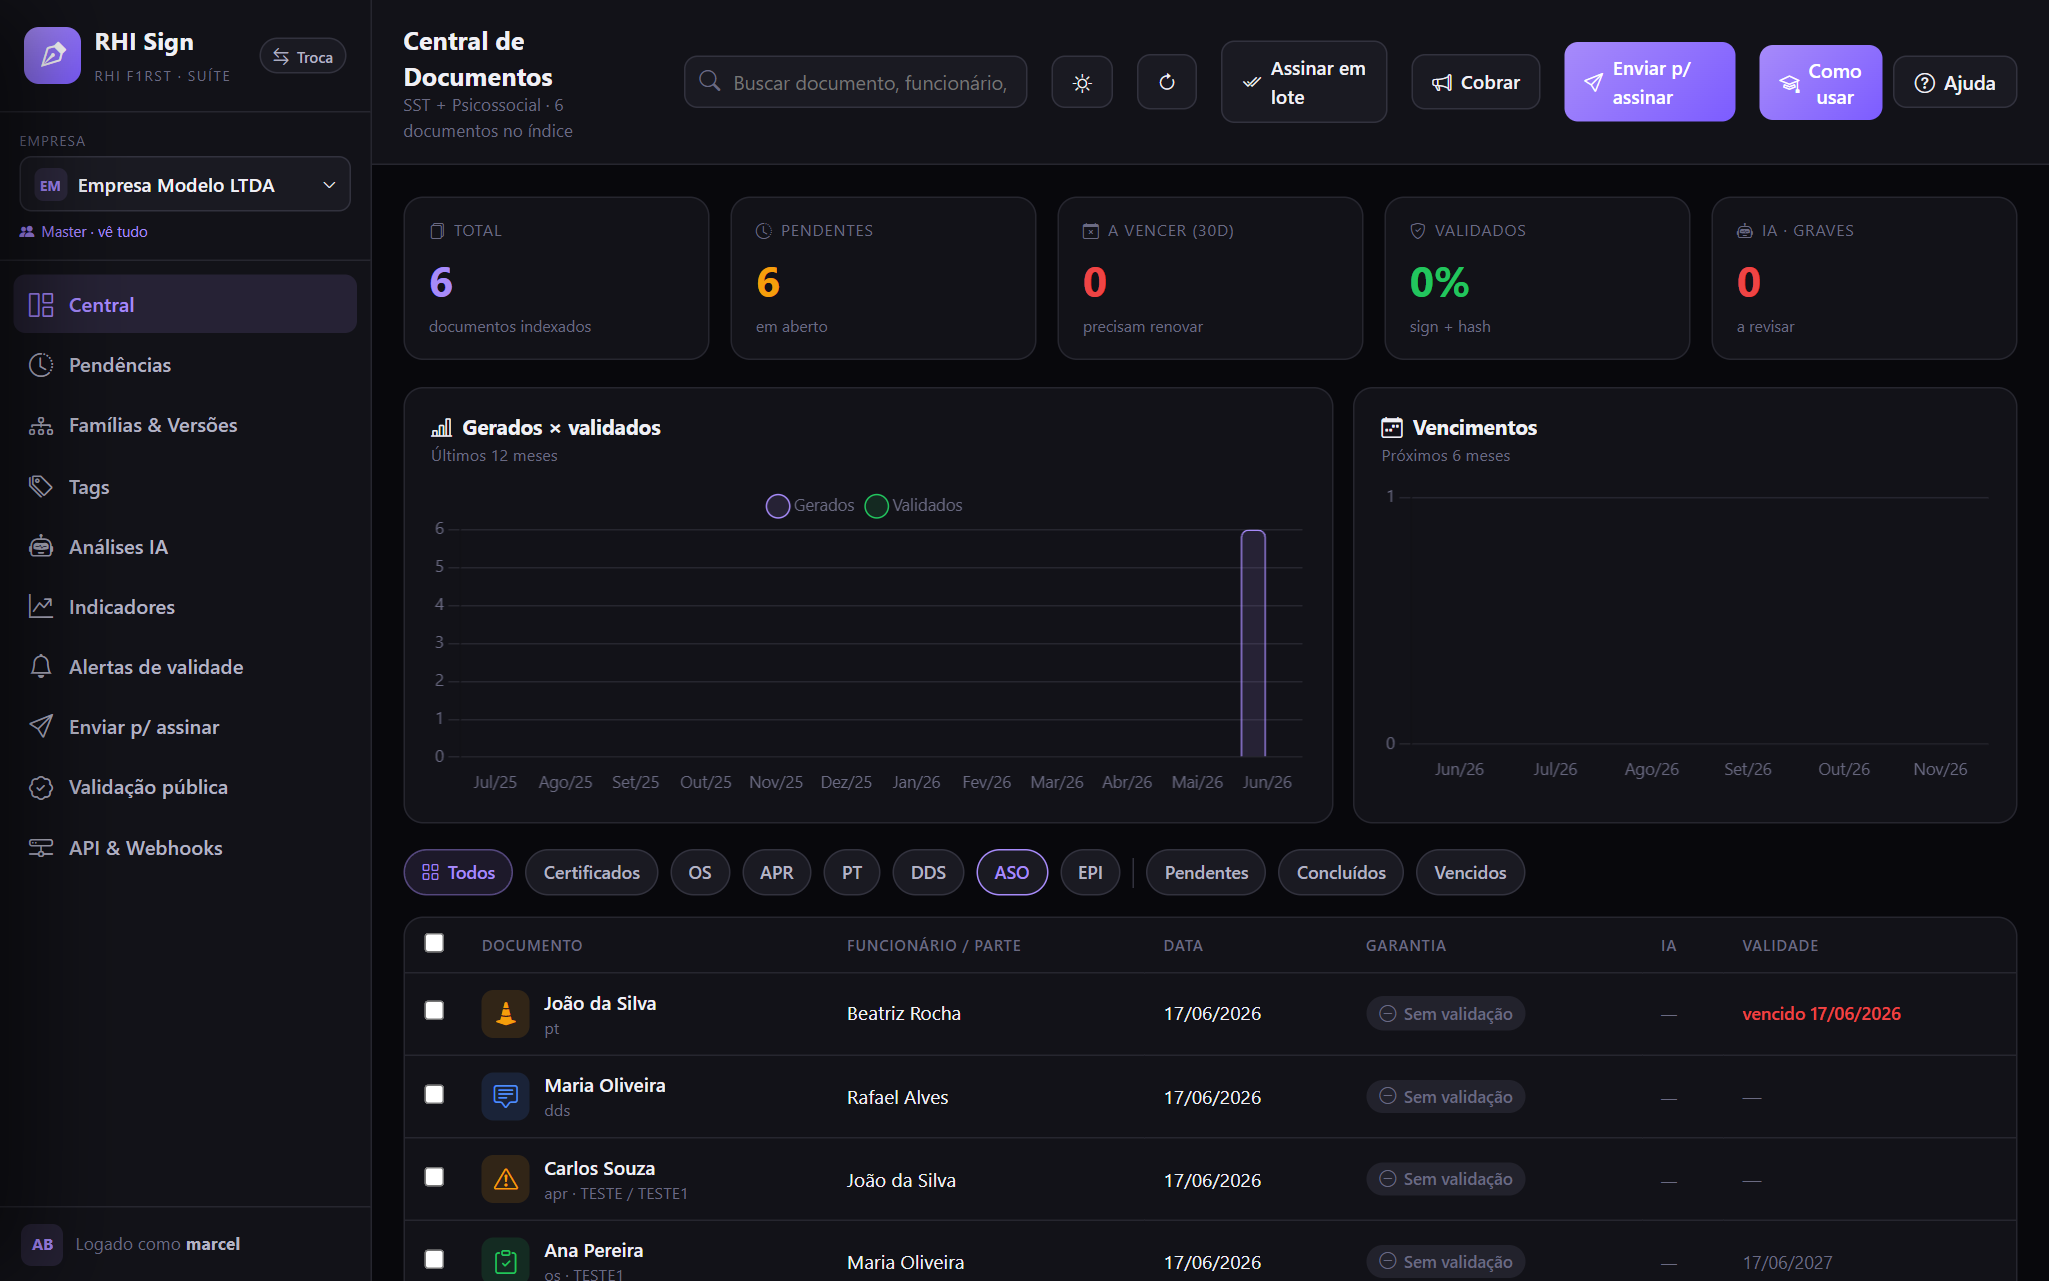This screenshot has width=2049, height=1281.
Task: Toggle the Gerados legend series in chart
Action: click(811, 506)
